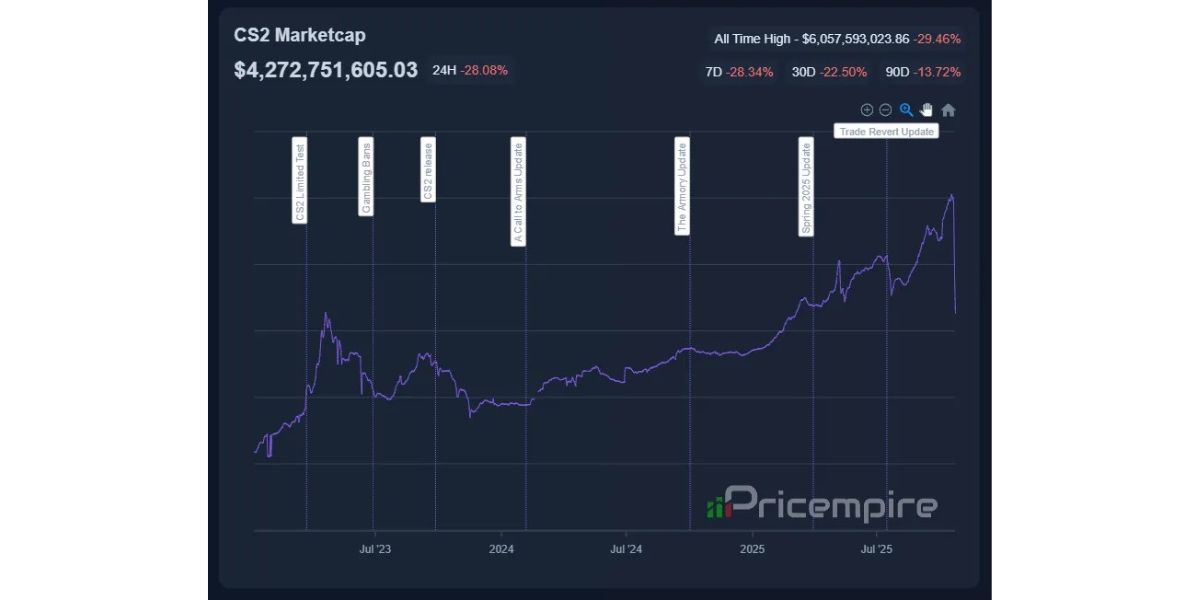Image resolution: width=1200 pixels, height=600 pixels.
Task: Select the pan hand tool
Action: 926,110
